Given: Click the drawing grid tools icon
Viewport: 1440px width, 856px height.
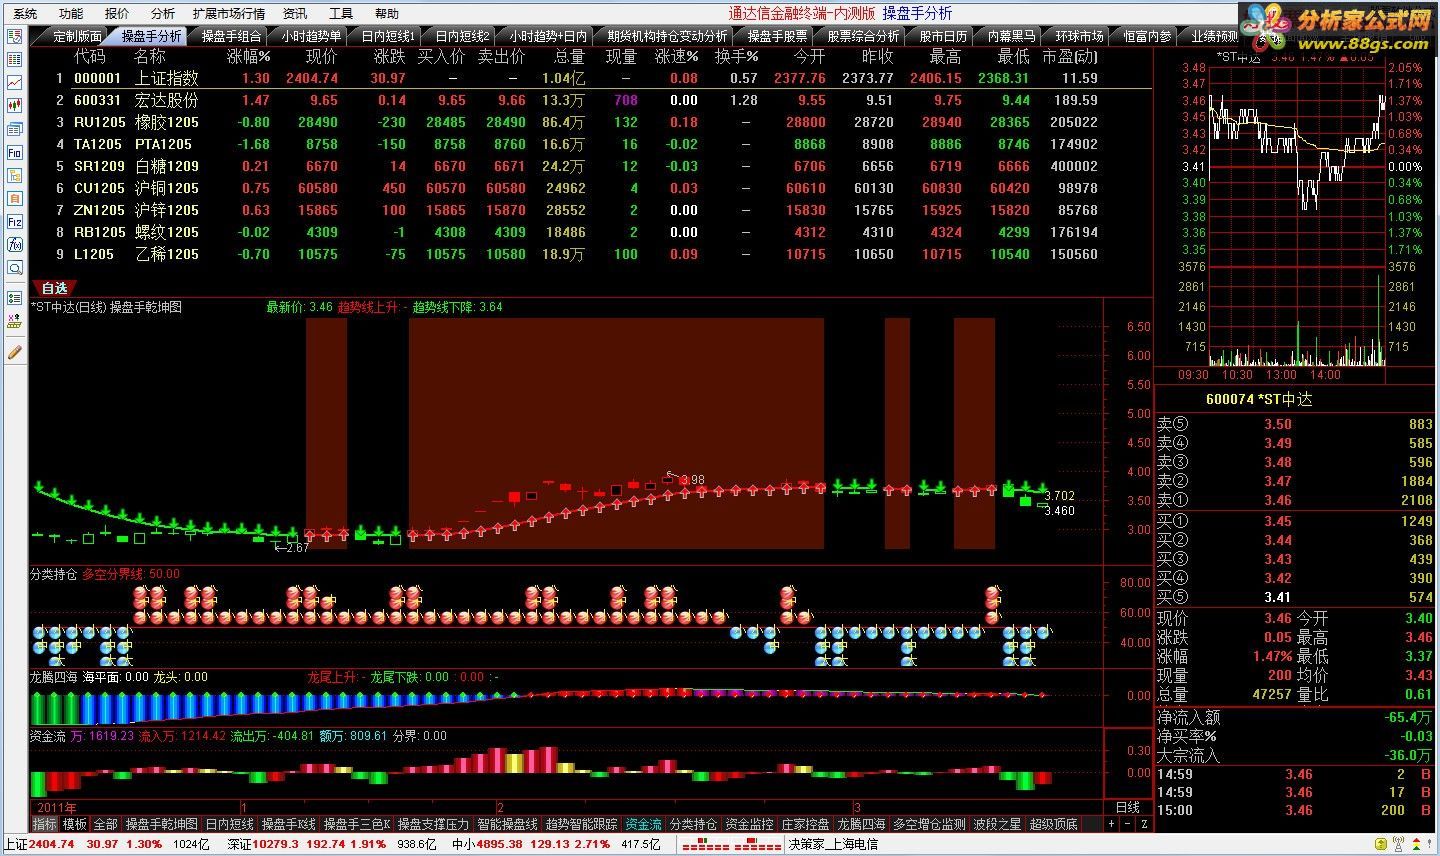Looking at the screenshot, I should [14, 321].
